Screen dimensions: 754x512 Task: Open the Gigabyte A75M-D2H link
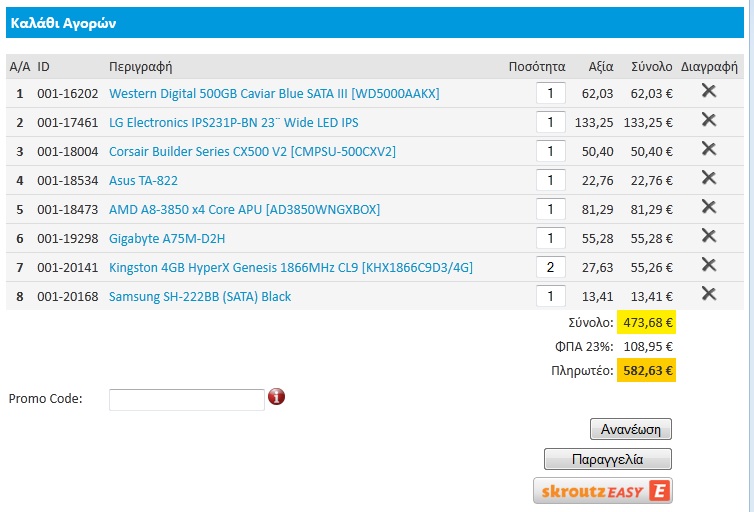(167, 238)
